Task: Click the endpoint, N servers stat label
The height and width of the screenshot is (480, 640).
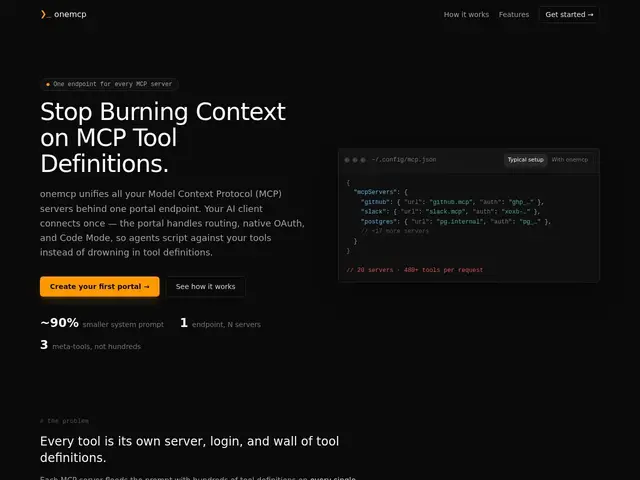Action: tap(226, 324)
